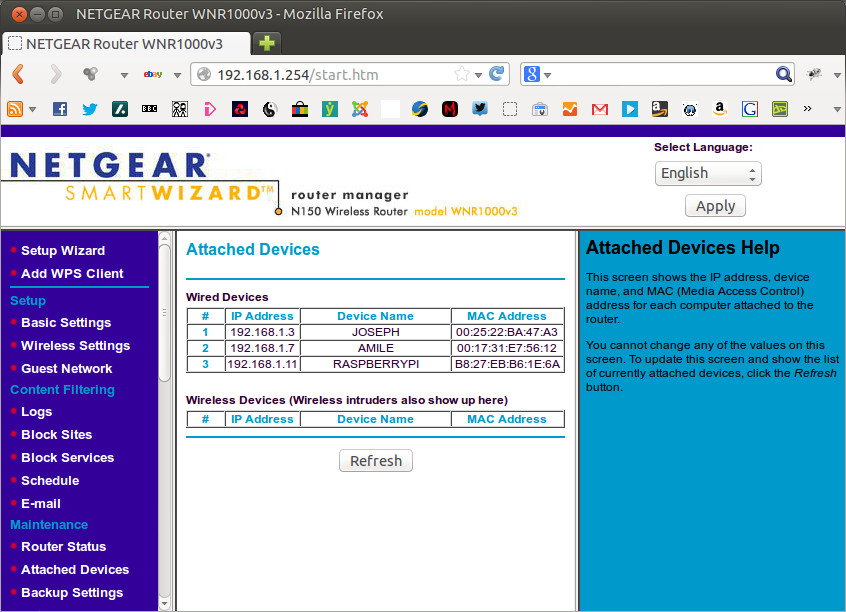Open the E-mail settings page
Viewport: 846px width, 612px height.
tap(41, 504)
